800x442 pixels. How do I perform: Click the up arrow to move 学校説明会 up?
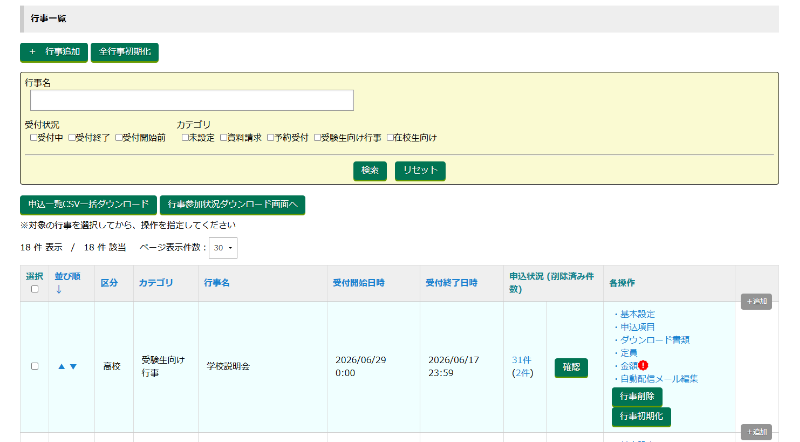tap(61, 367)
